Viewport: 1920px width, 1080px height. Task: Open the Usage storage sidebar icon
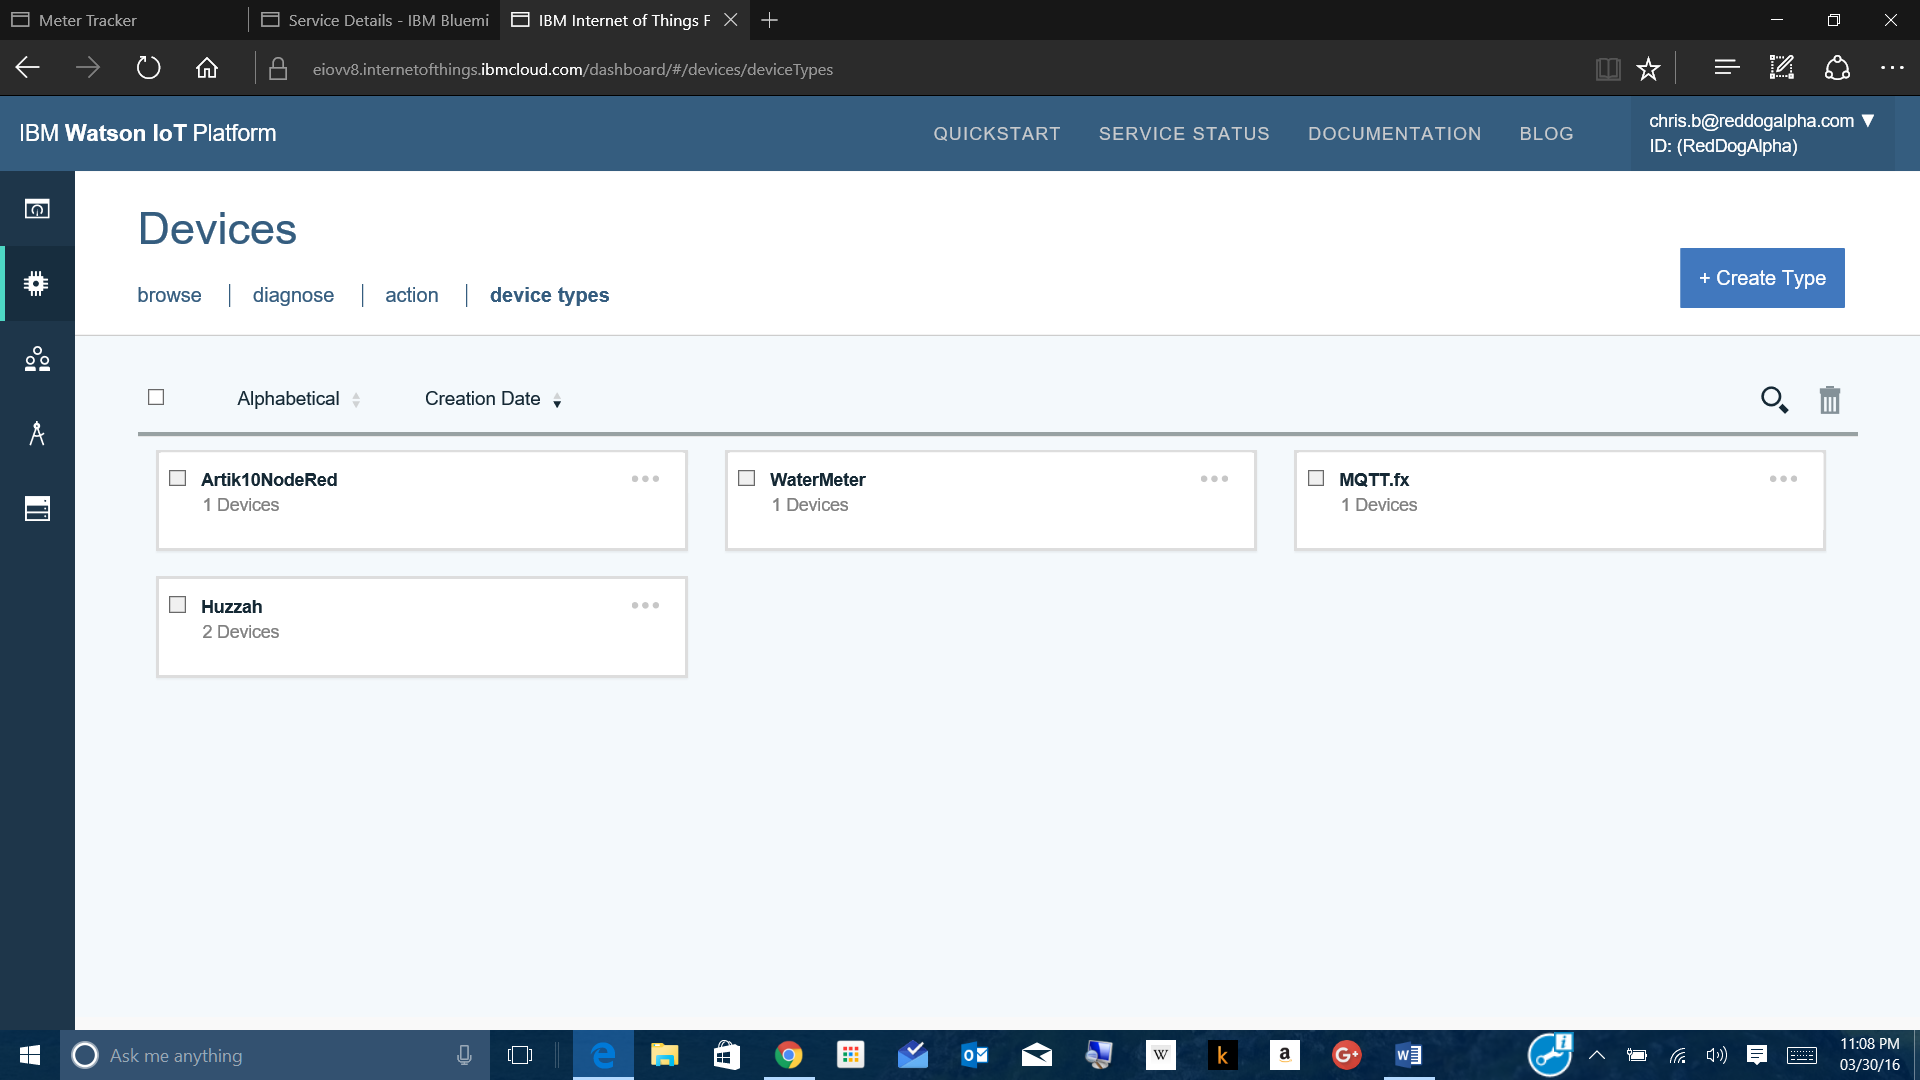tap(37, 509)
